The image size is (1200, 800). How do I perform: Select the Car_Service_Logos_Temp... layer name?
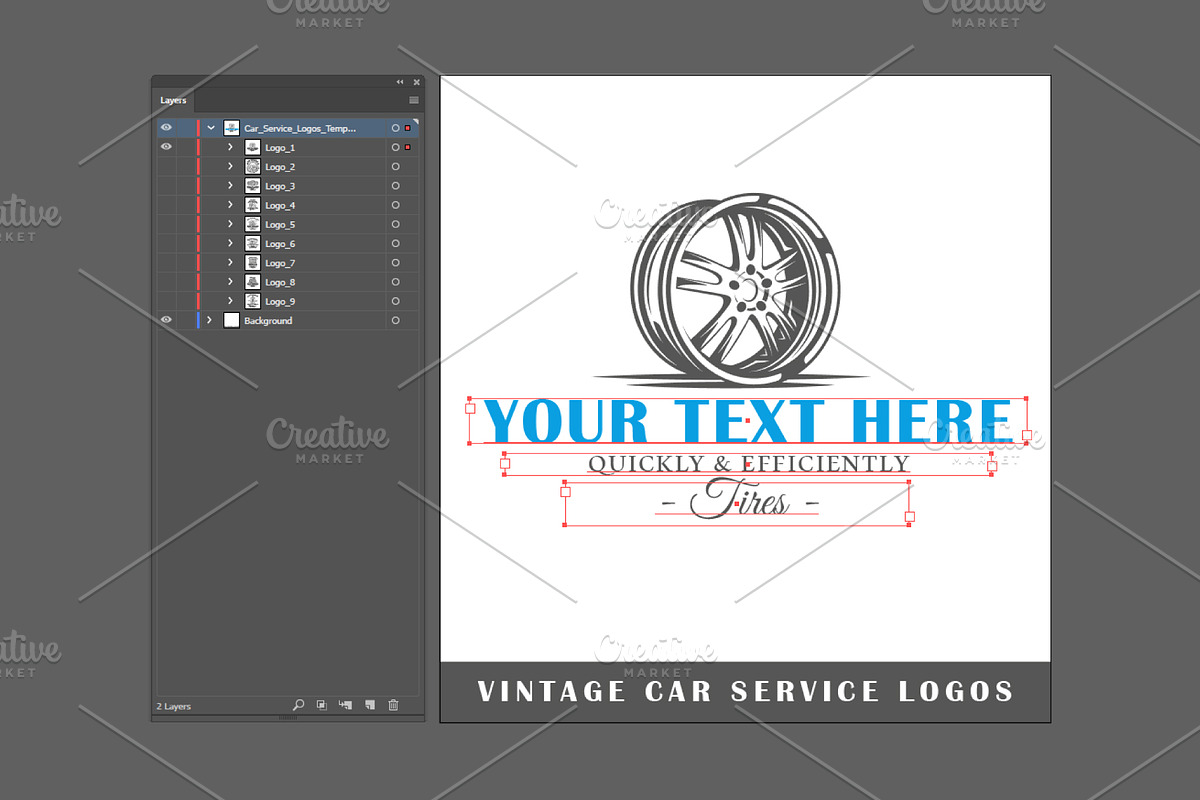click(x=300, y=128)
